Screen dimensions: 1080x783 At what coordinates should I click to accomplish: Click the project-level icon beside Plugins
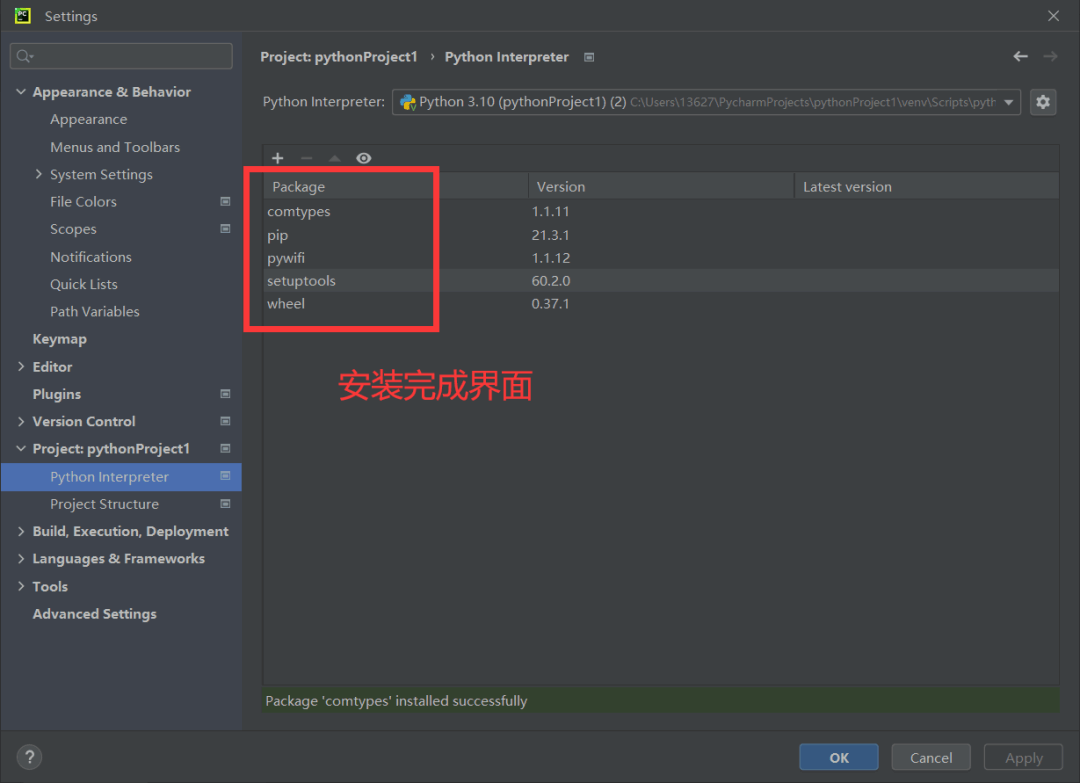pos(225,394)
